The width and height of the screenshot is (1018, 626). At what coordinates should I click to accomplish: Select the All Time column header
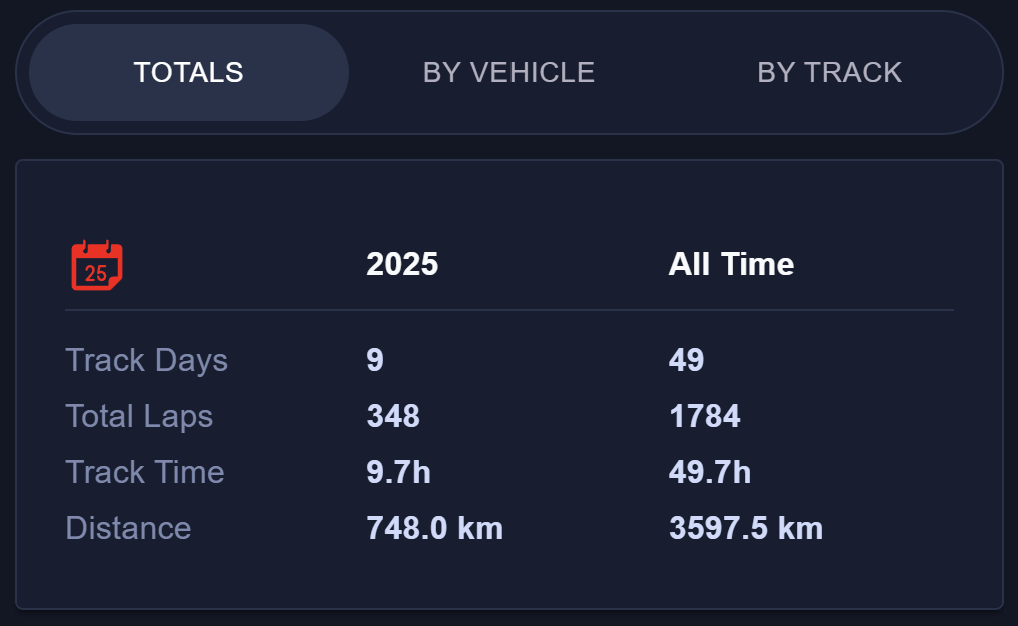(731, 264)
